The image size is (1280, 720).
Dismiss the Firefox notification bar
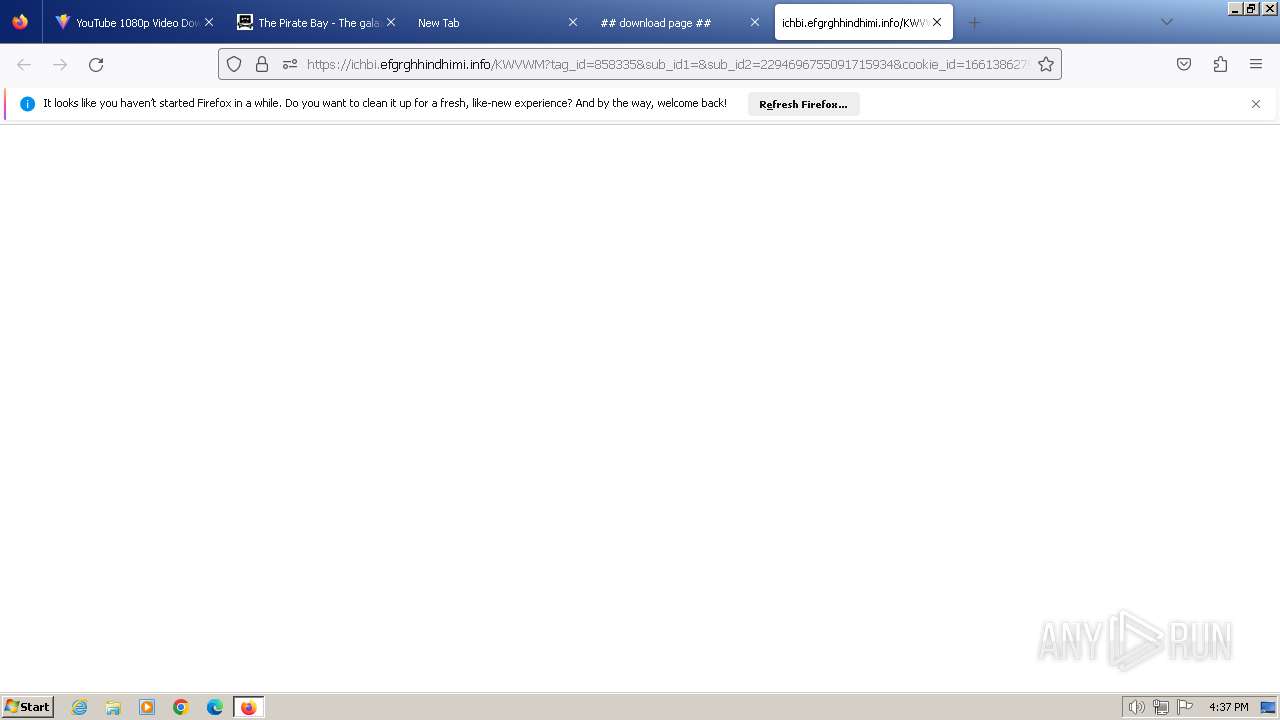click(x=1256, y=104)
